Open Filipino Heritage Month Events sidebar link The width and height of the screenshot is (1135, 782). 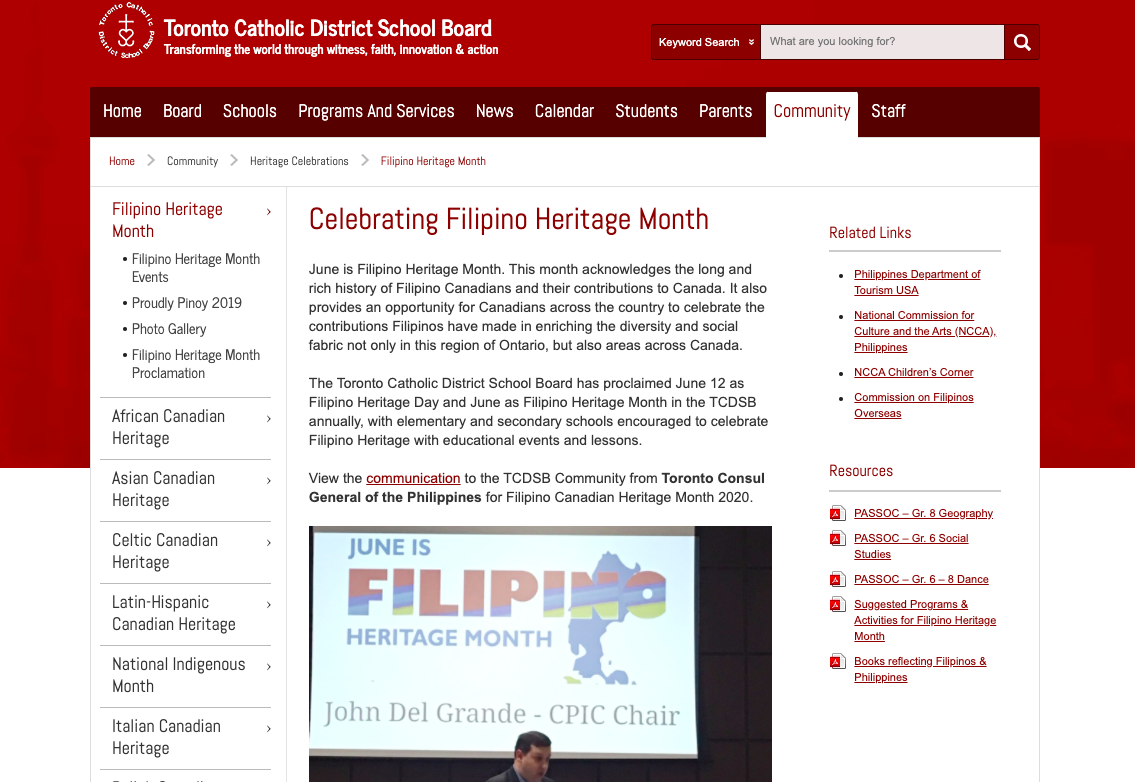click(x=195, y=268)
